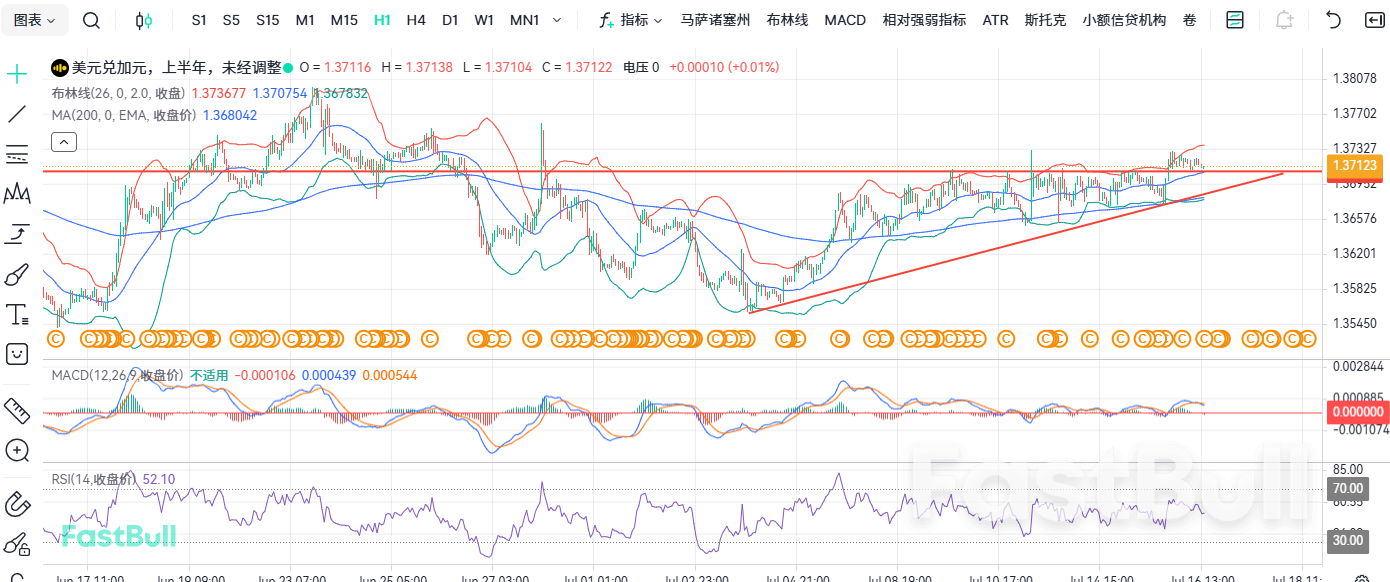Select the trend line drawing tool
Viewport: 1390px width, 582px height.
(x=16, y=114)
